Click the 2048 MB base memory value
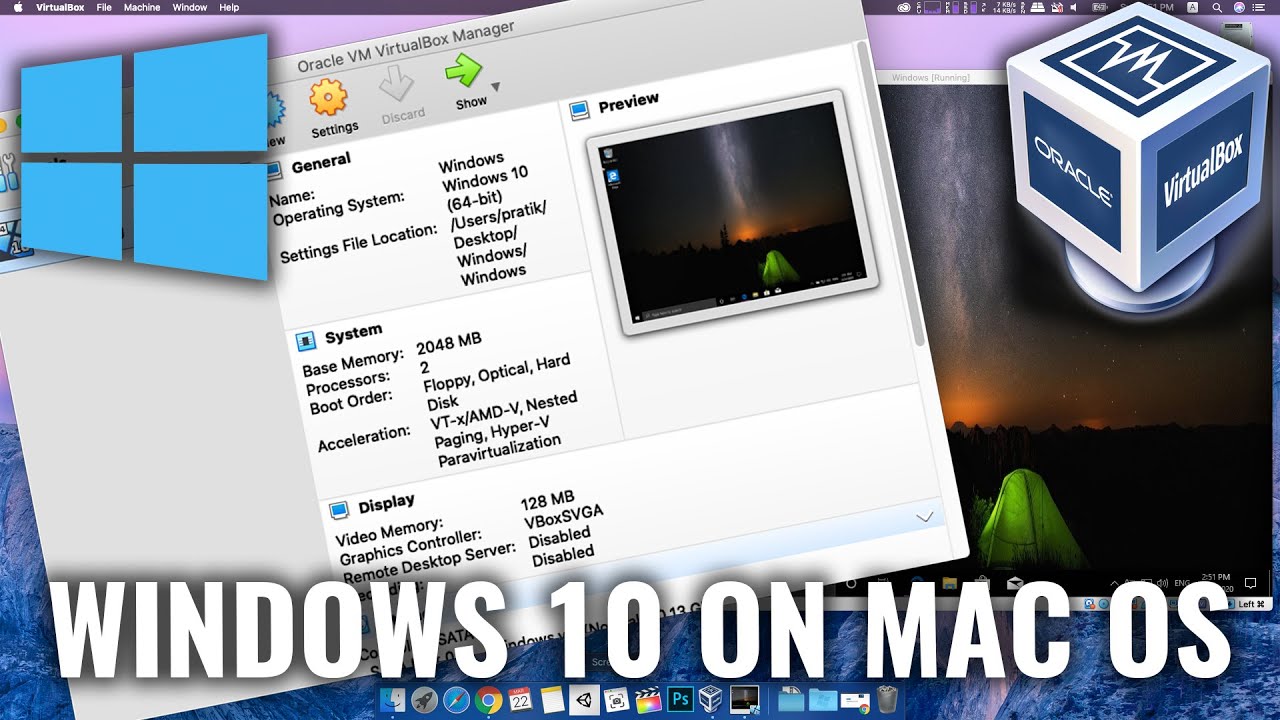1280x720 pixels. (x=449, y=345)
